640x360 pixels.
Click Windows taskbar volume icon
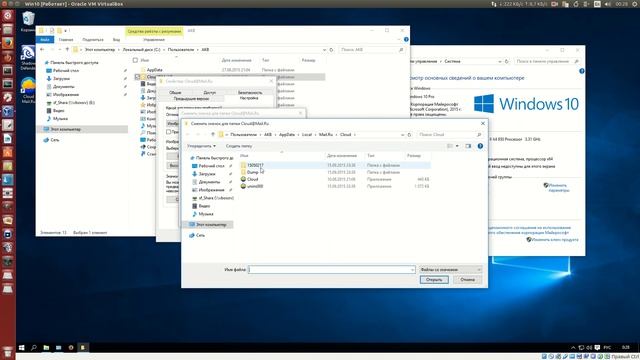(x=589, y=347)
